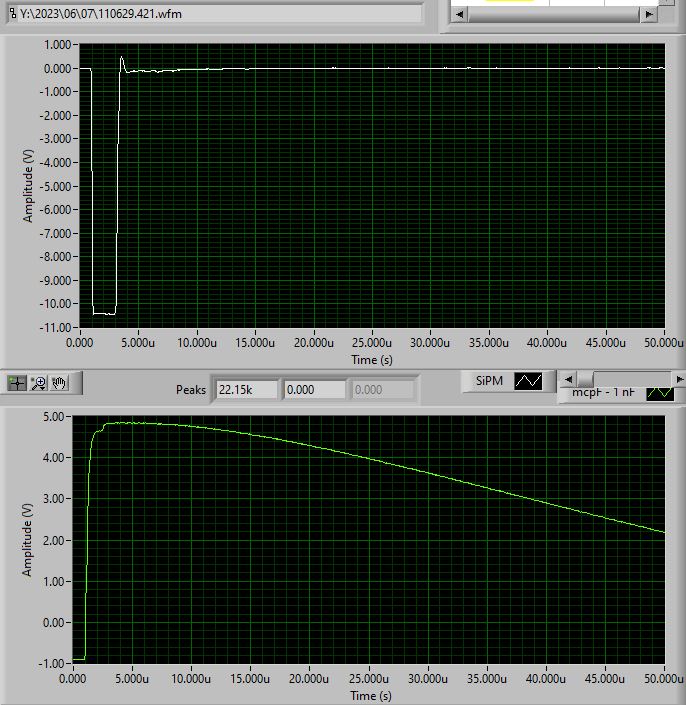The image size is (686, 705).
Task: Click the Peaks field showing 22.15k
Action: coord(246,389)
